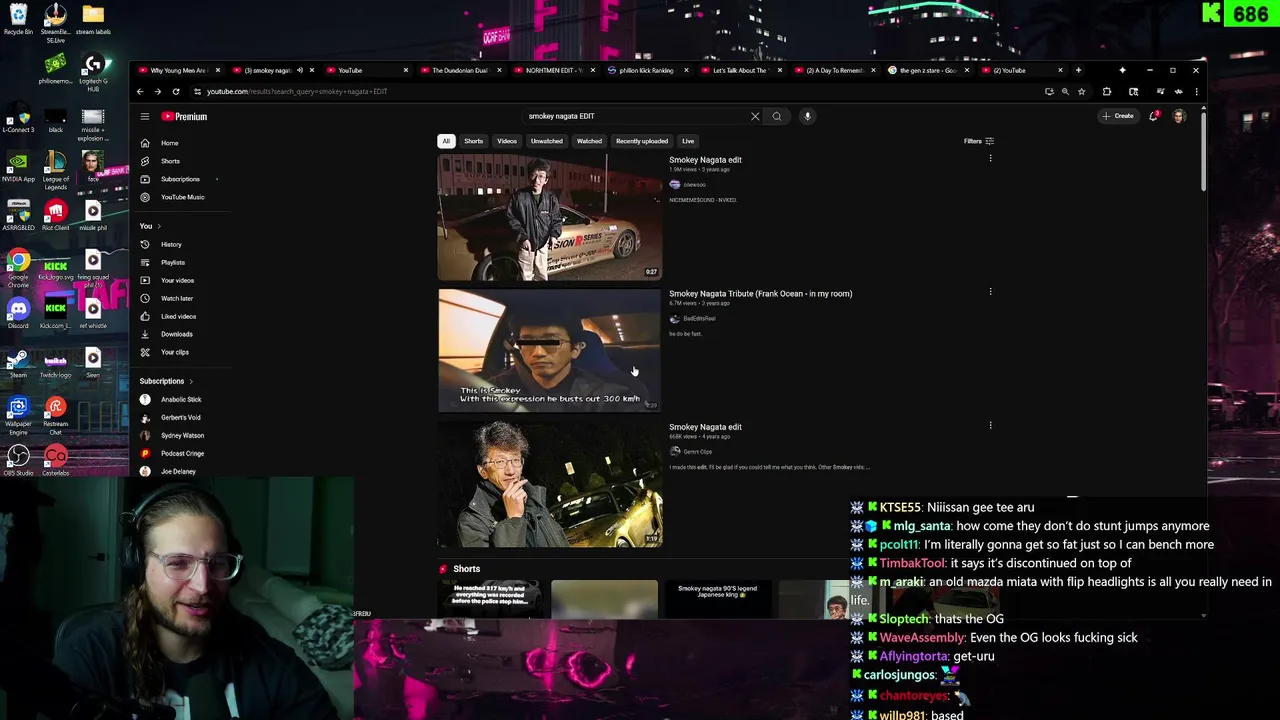Expand the You section chevron
Screen dimensions: 1280x720
[158, 226]
